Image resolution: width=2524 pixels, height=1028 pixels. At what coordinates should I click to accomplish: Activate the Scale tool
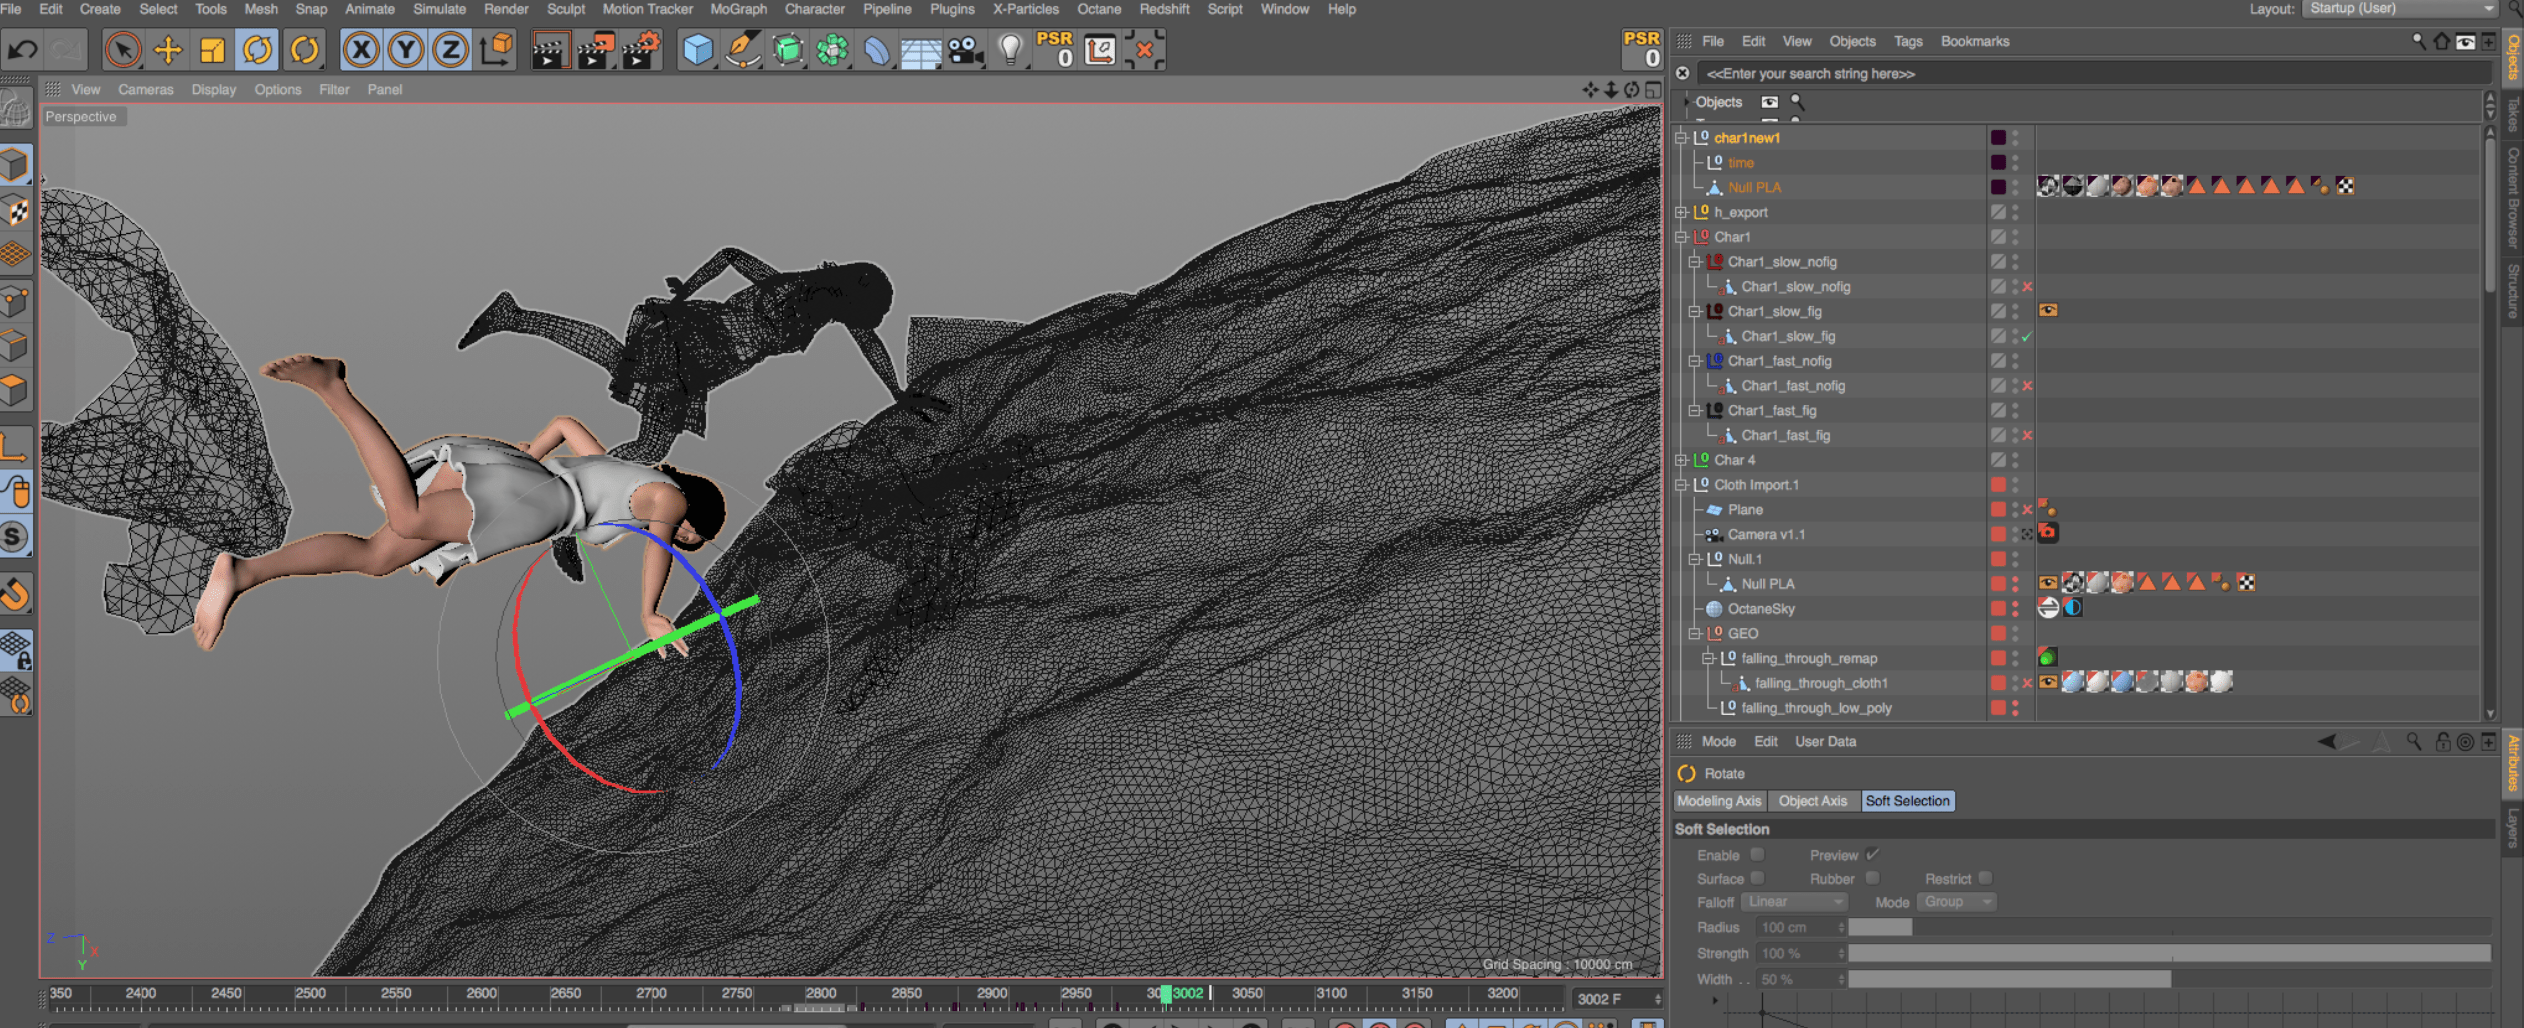[212, 50]
